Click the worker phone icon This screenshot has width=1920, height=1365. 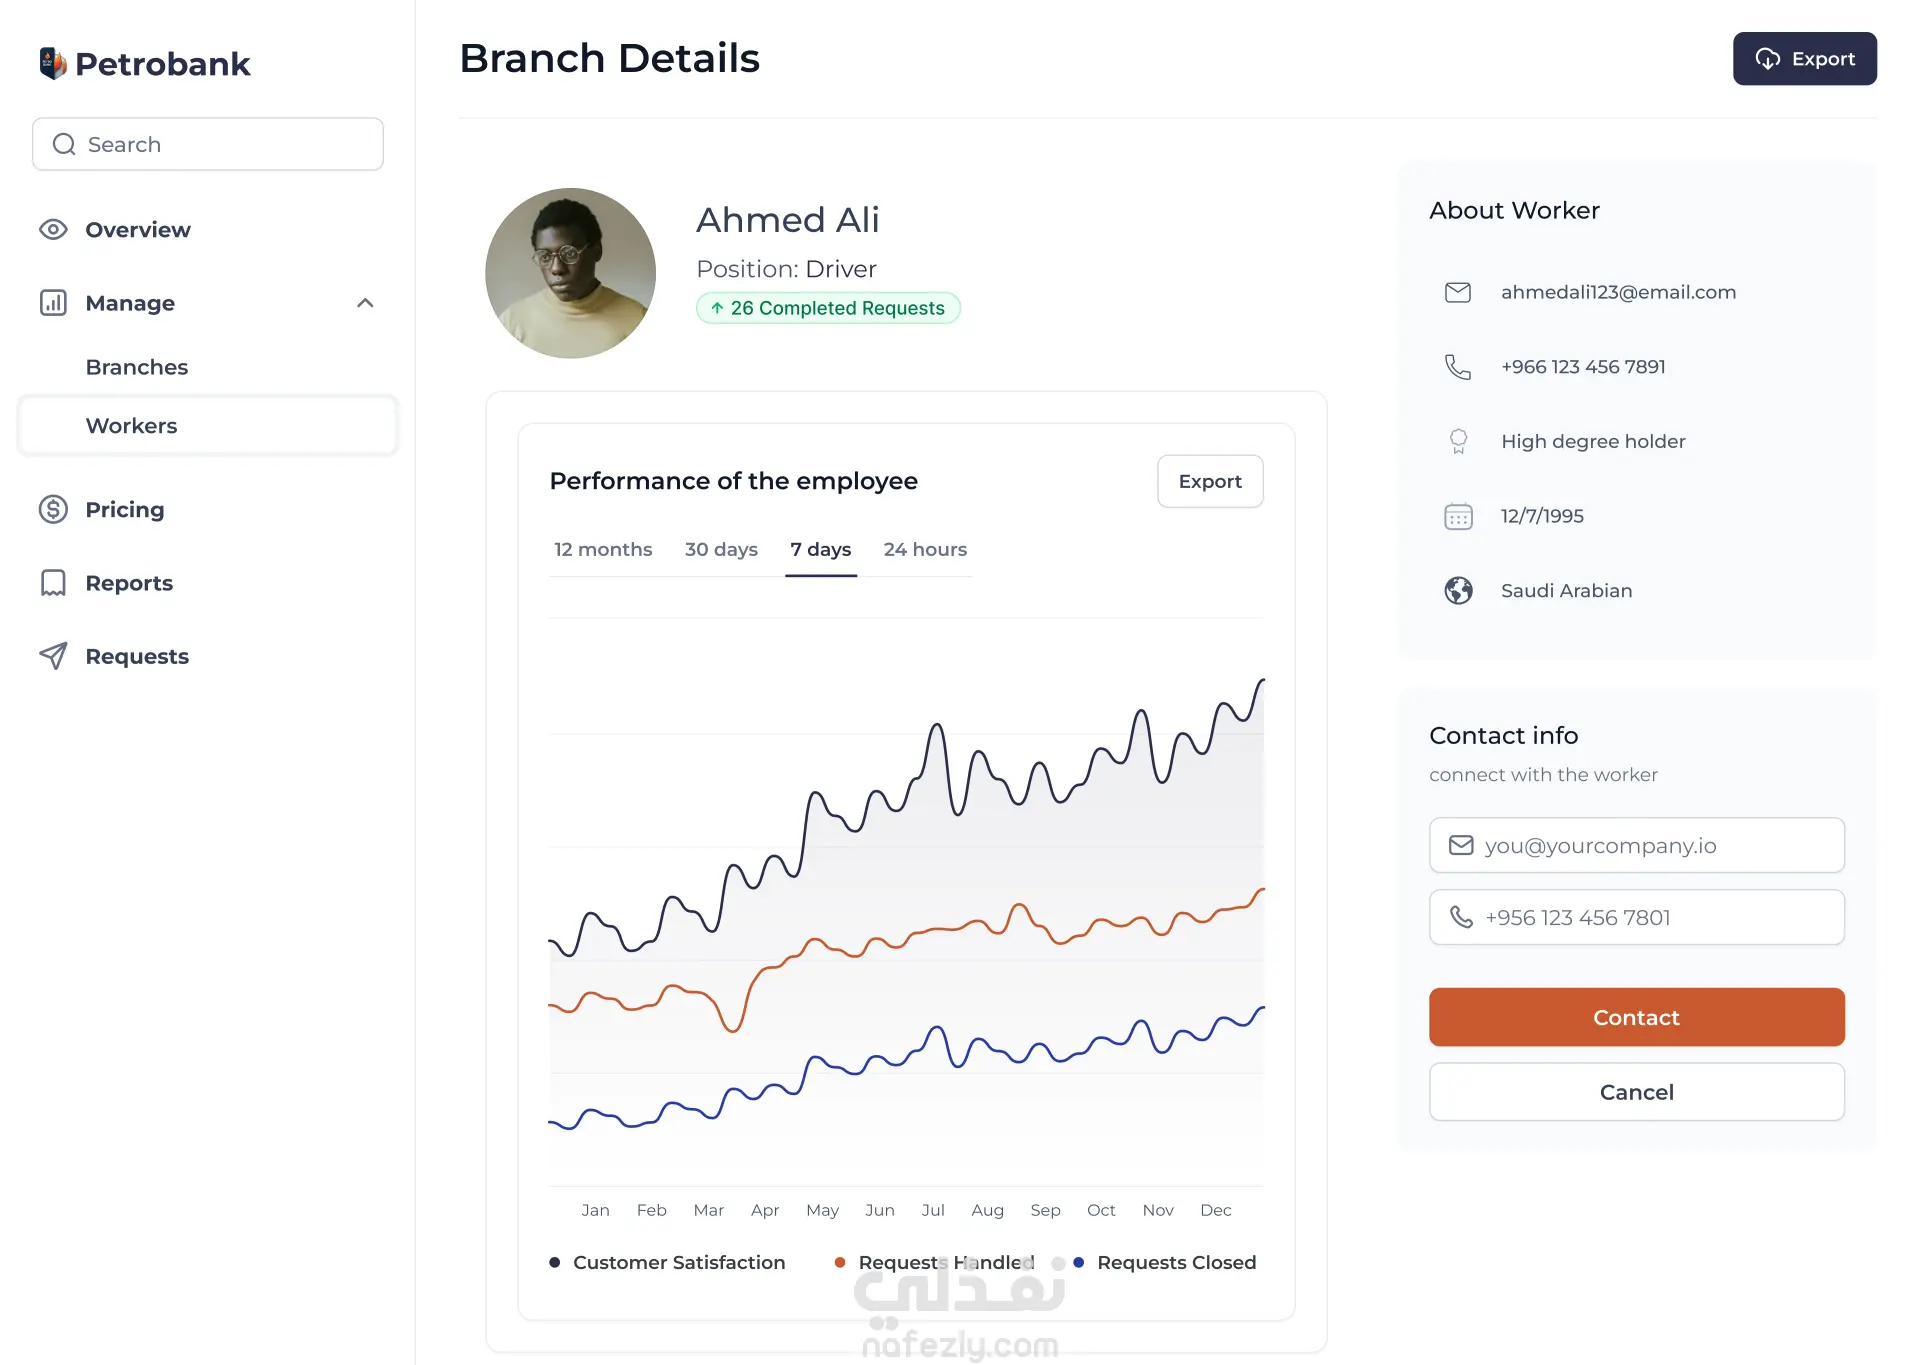click(x=1458, y=367)
